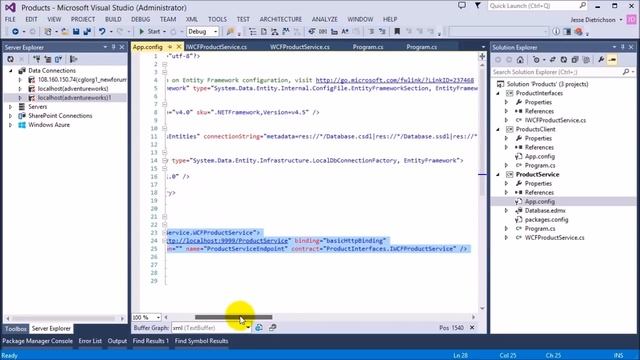
Task: Open the DEBUG menu
Action: tap(140, 19)
